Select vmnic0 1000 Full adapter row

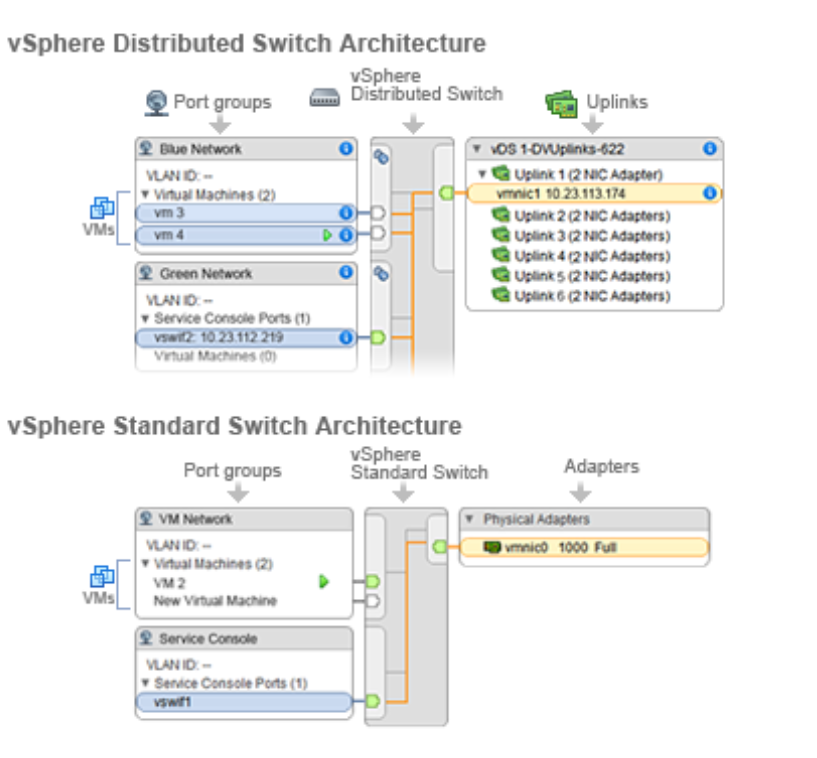(x=584, y=547)
